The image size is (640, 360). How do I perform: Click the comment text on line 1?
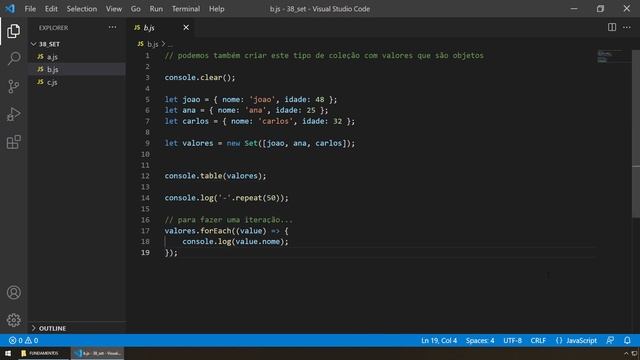pos(324,56)
